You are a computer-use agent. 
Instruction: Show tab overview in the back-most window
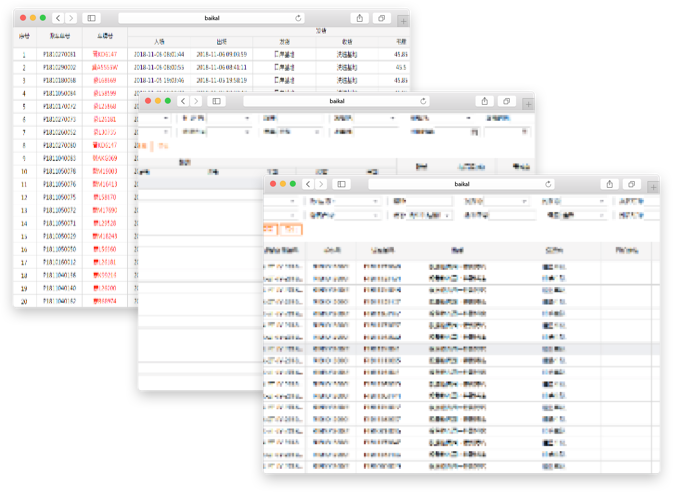(x=381, y=18)
